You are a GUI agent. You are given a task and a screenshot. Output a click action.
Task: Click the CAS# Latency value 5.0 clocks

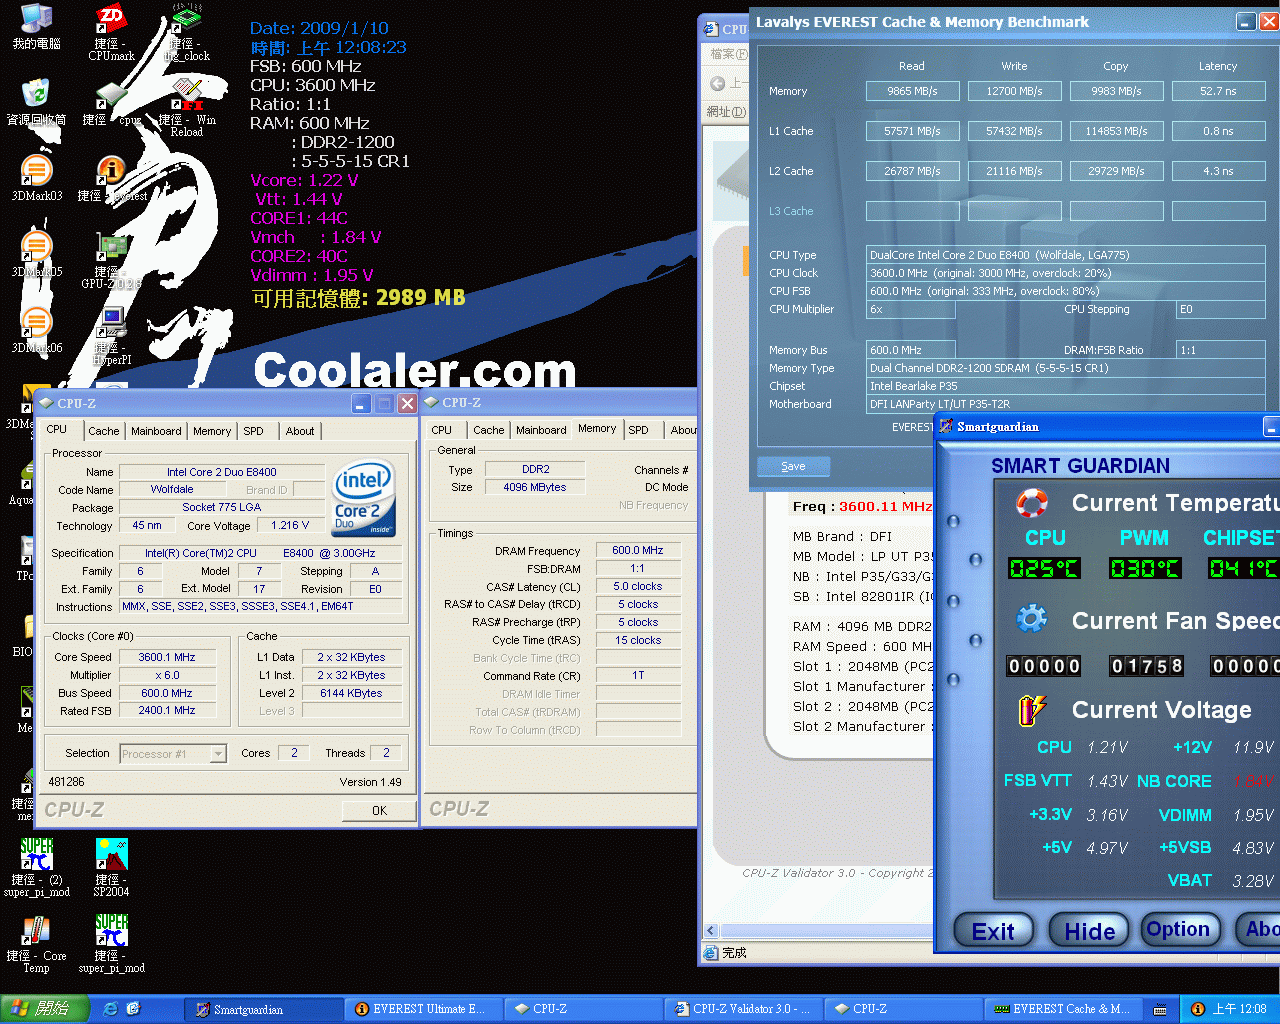point(638,586)
